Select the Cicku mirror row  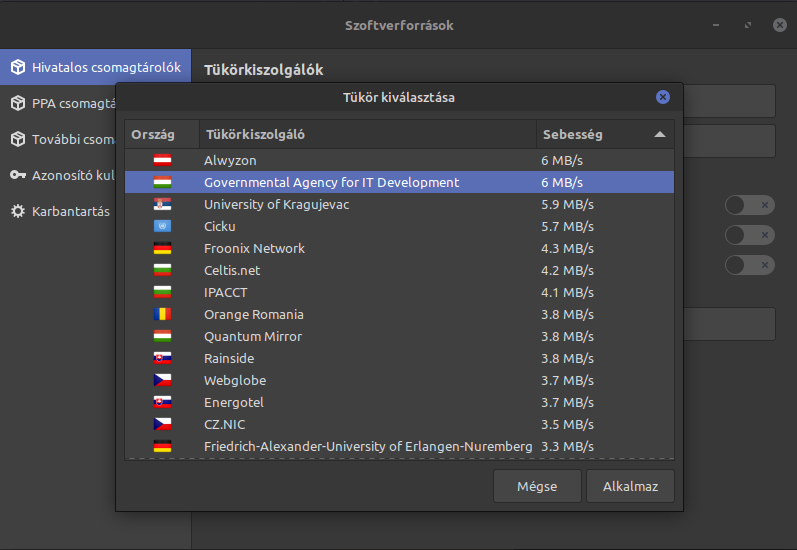coord(400,226)
